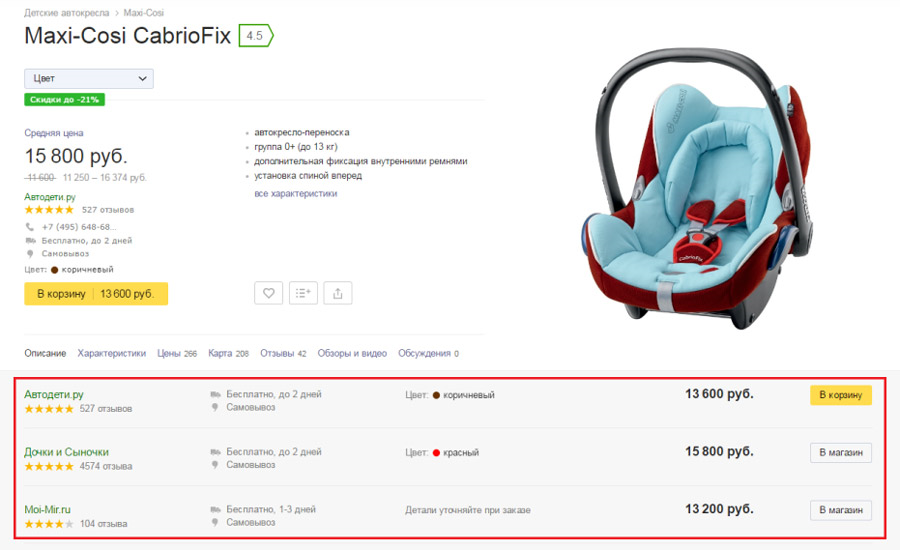
Task: Open the Цены 266 tab
Action: [177, 353]
